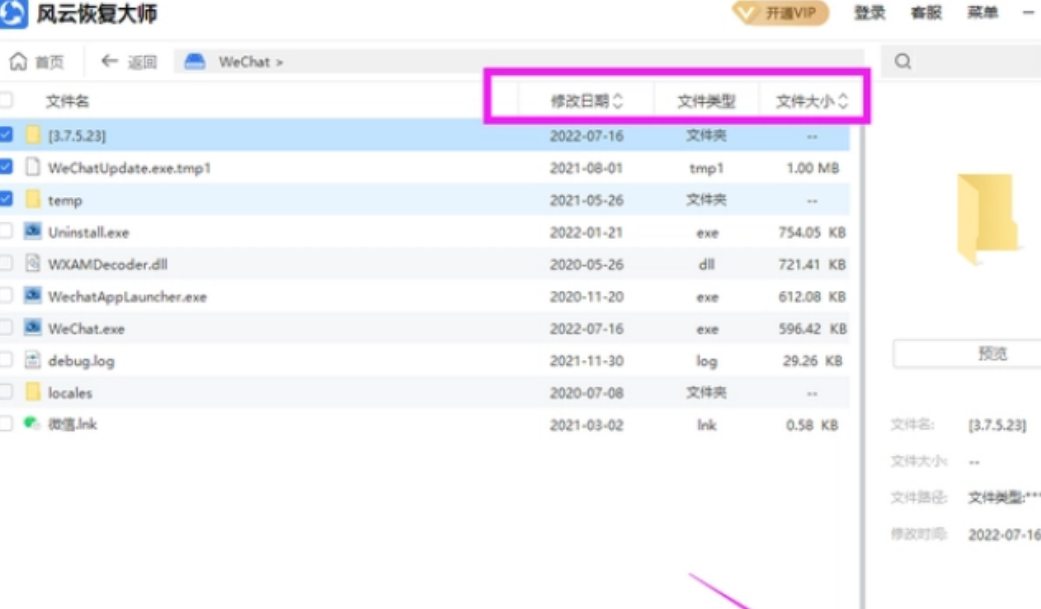This screenshot has height=609, width=1041.
Task: Click the back arrow icon
Action: pyautogui.click(x=109, y=61)
